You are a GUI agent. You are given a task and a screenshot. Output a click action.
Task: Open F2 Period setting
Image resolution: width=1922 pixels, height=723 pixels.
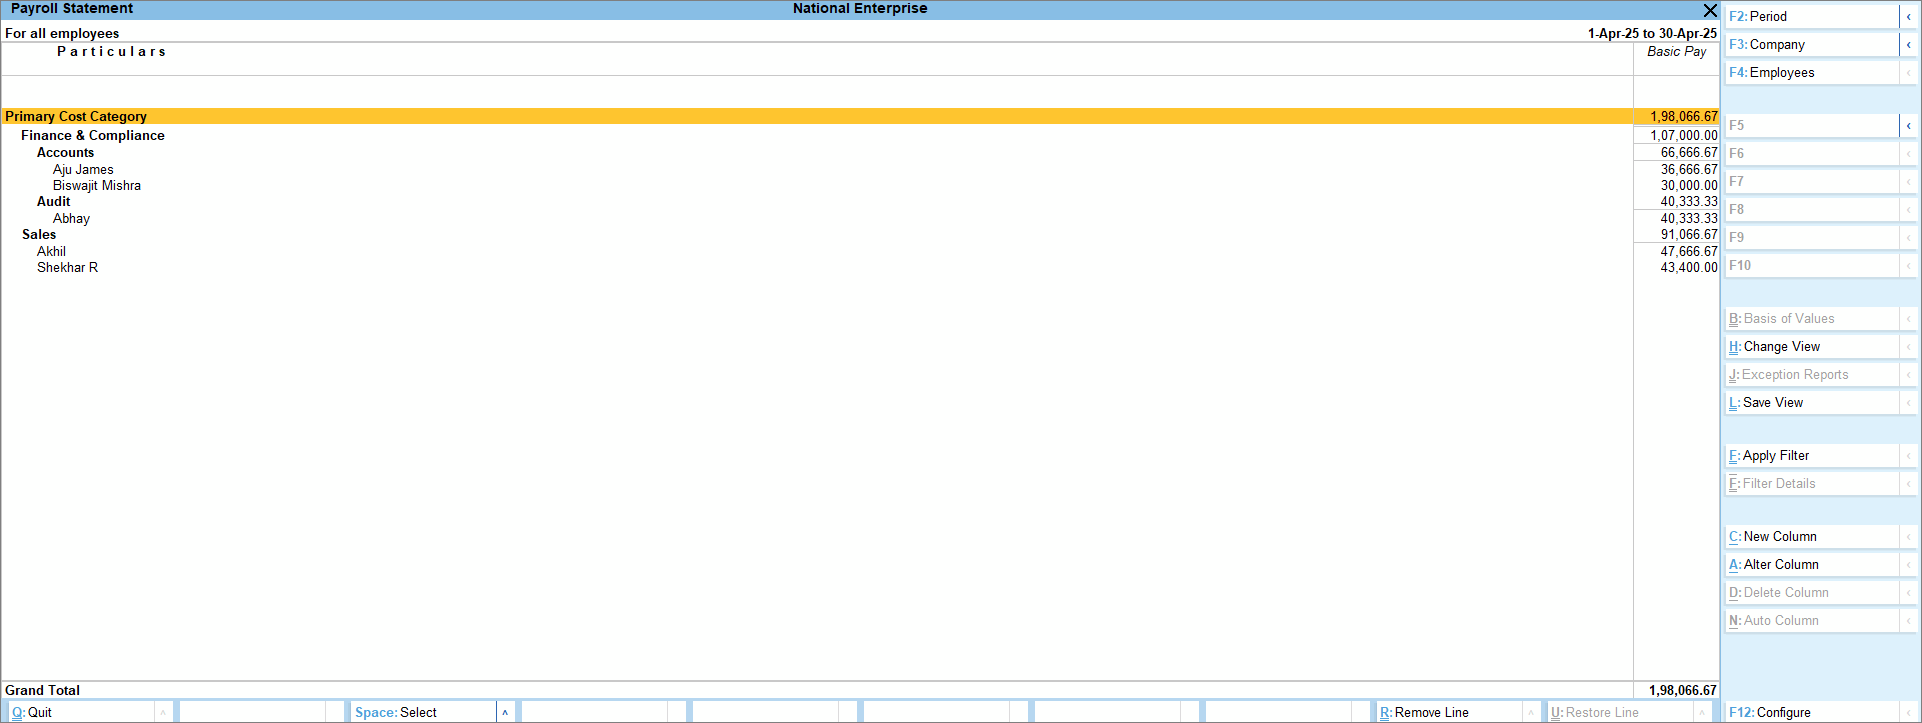(x=1810, y=17)
